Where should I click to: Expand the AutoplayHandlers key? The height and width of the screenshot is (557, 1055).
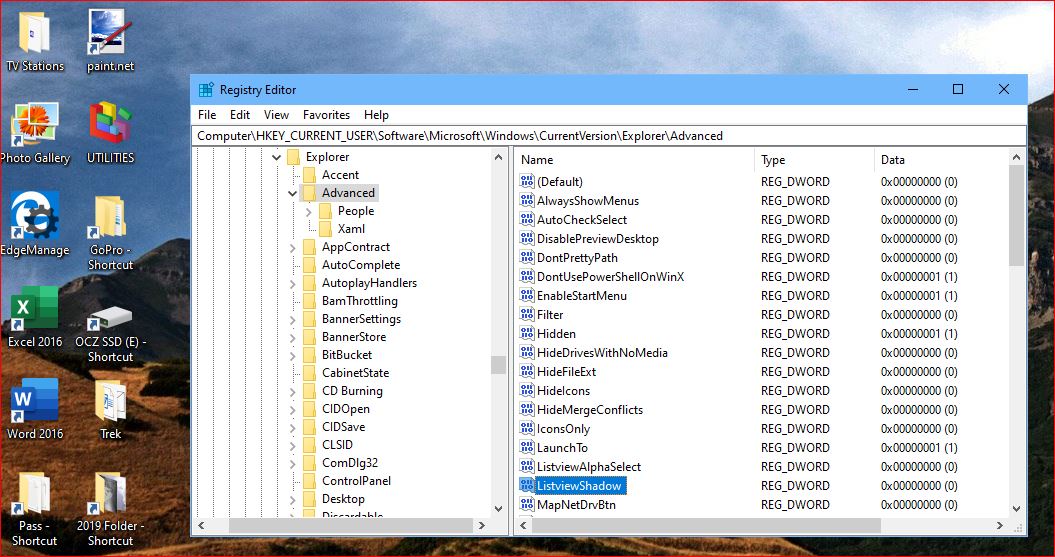[293, 283]
